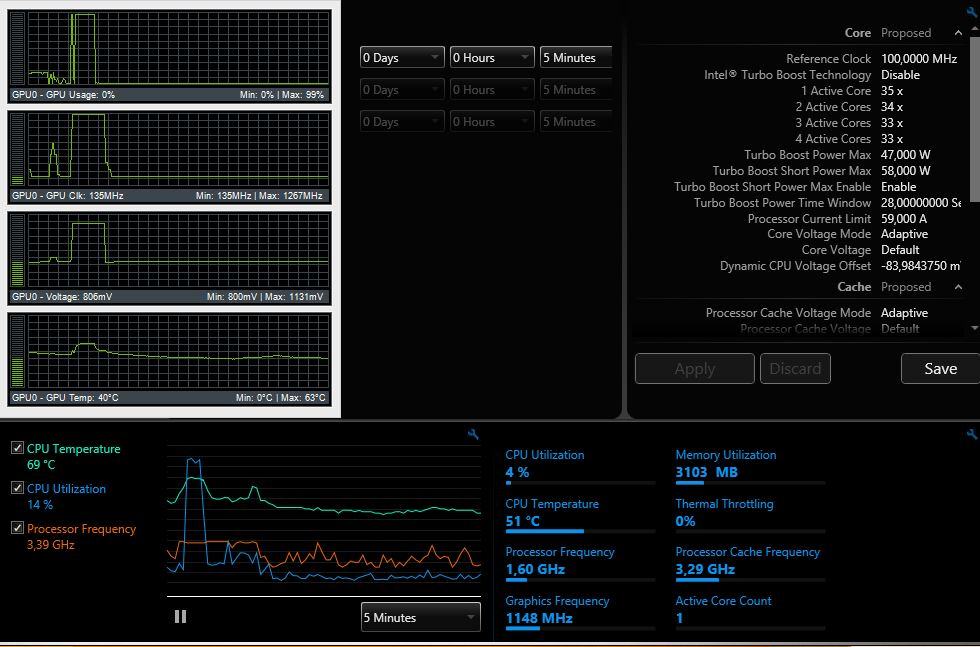Click CPU Utilization 4 % readout
This screenshot has height=647, width=980.
click(518, 473)
